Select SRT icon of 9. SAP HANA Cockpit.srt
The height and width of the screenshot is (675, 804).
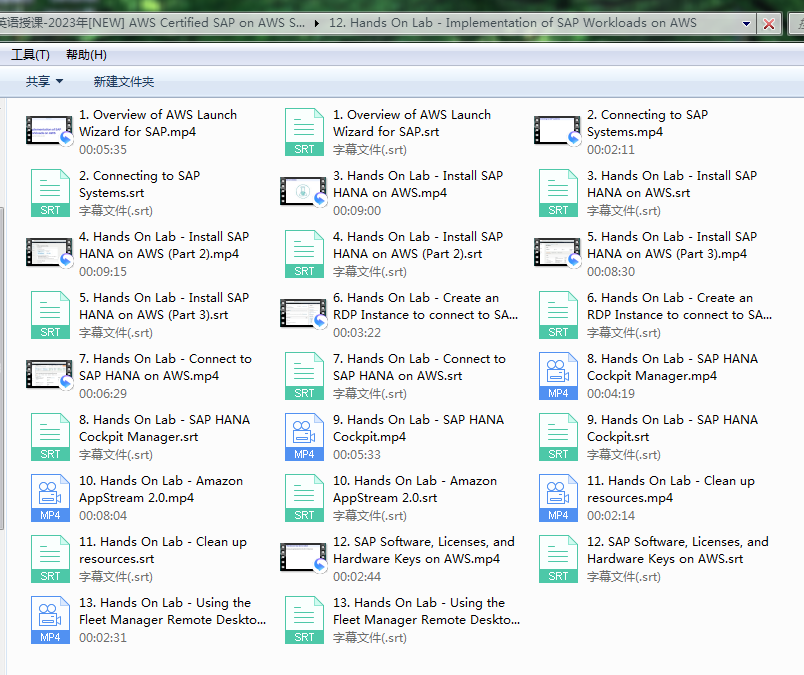[x=558, y=437]
